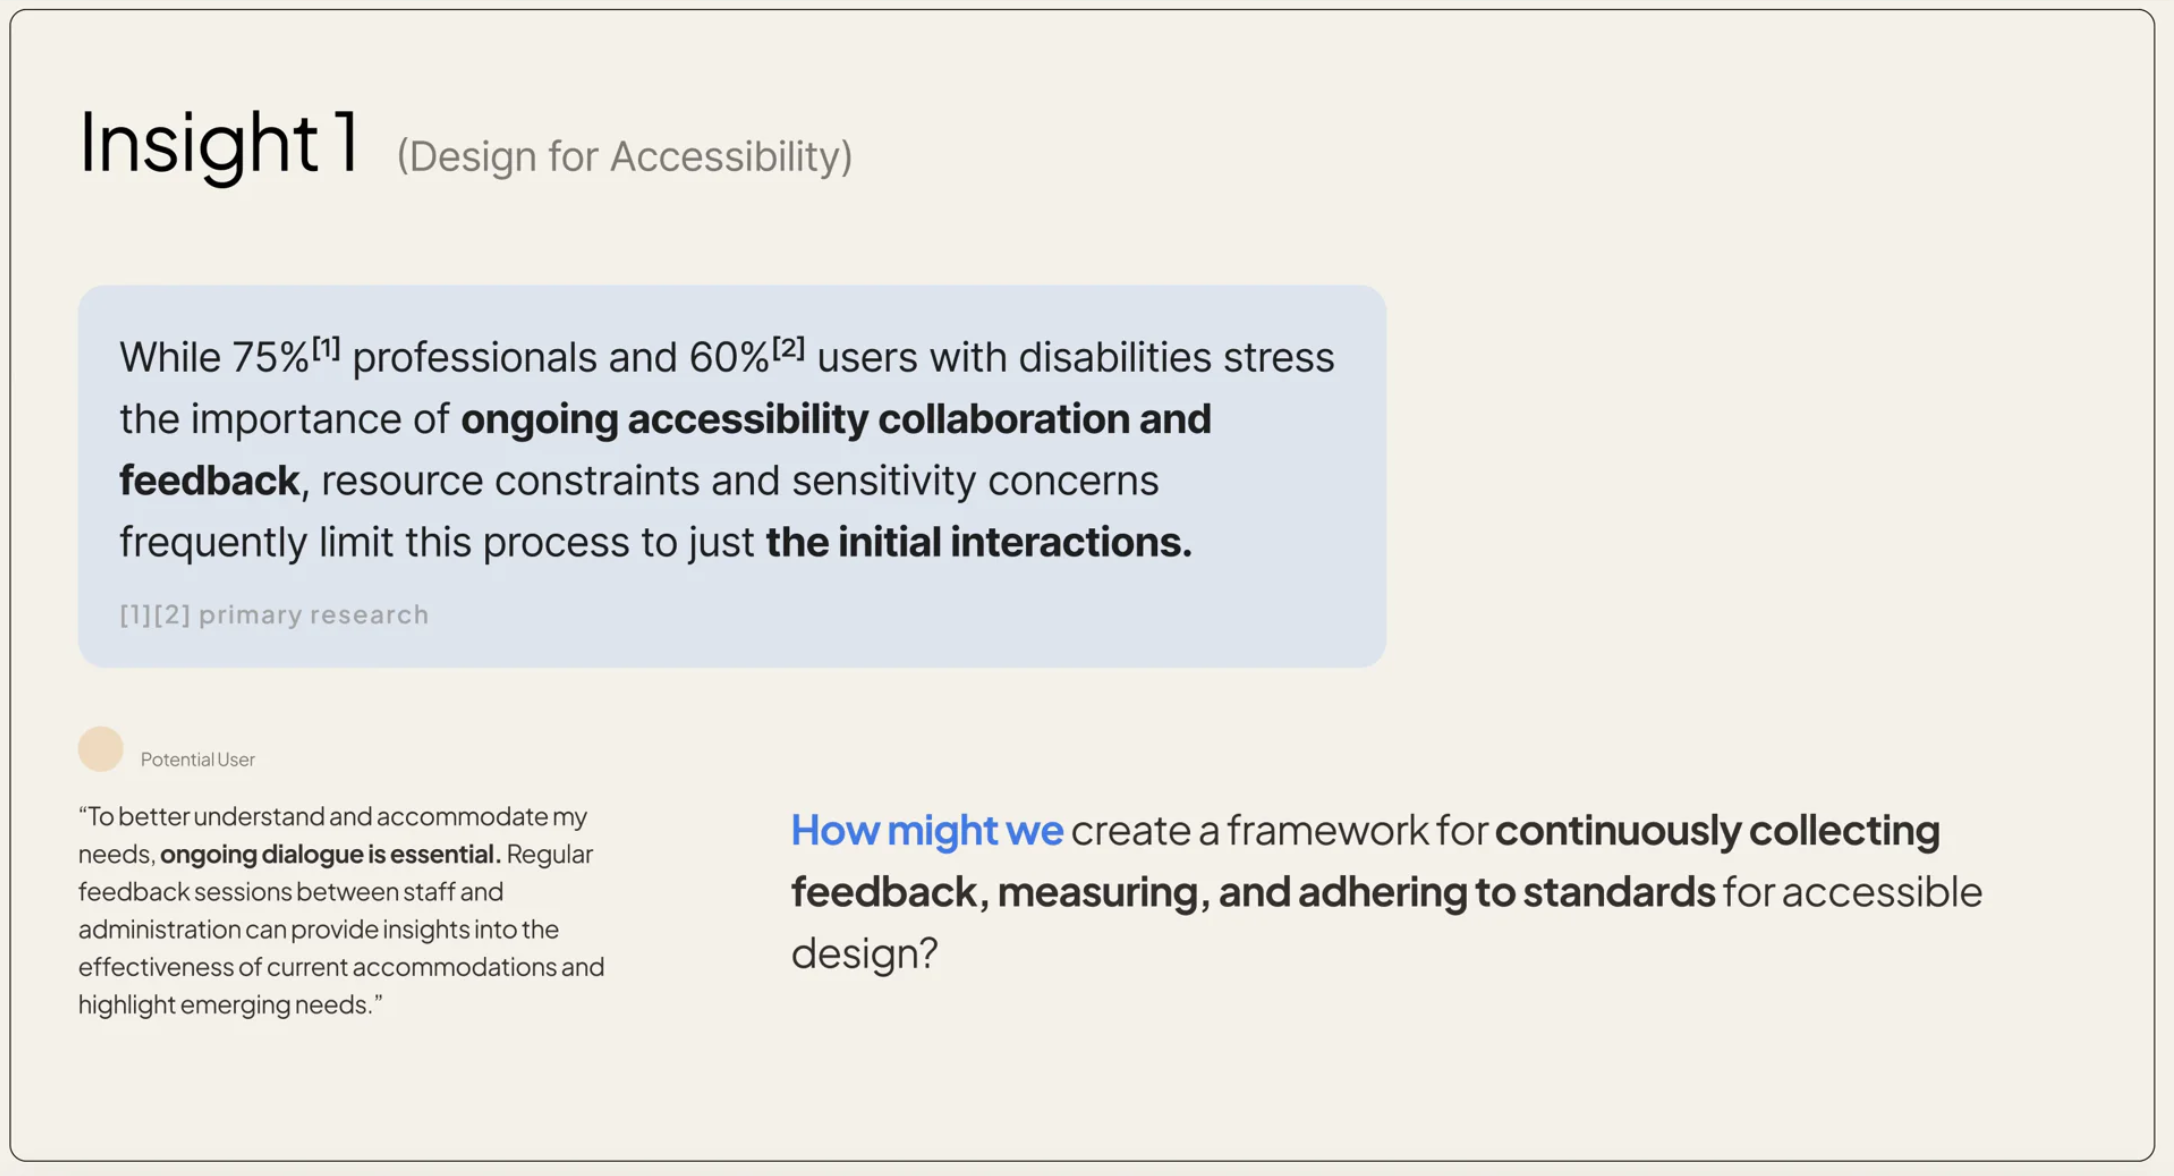Click the [1] superscript citation after 75%
The height and width of the screenshot is (1176, 2174).
(x=326, y=348)
